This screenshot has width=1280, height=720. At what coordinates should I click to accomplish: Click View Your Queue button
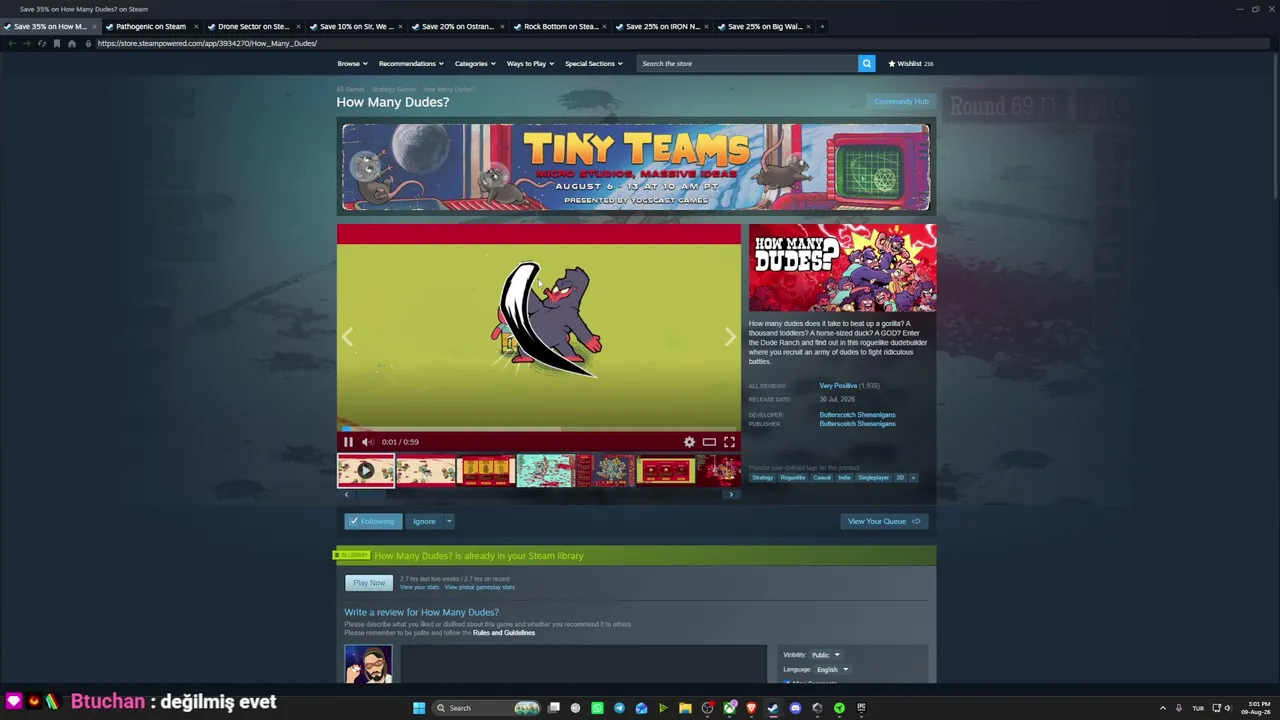coord(884,521)
